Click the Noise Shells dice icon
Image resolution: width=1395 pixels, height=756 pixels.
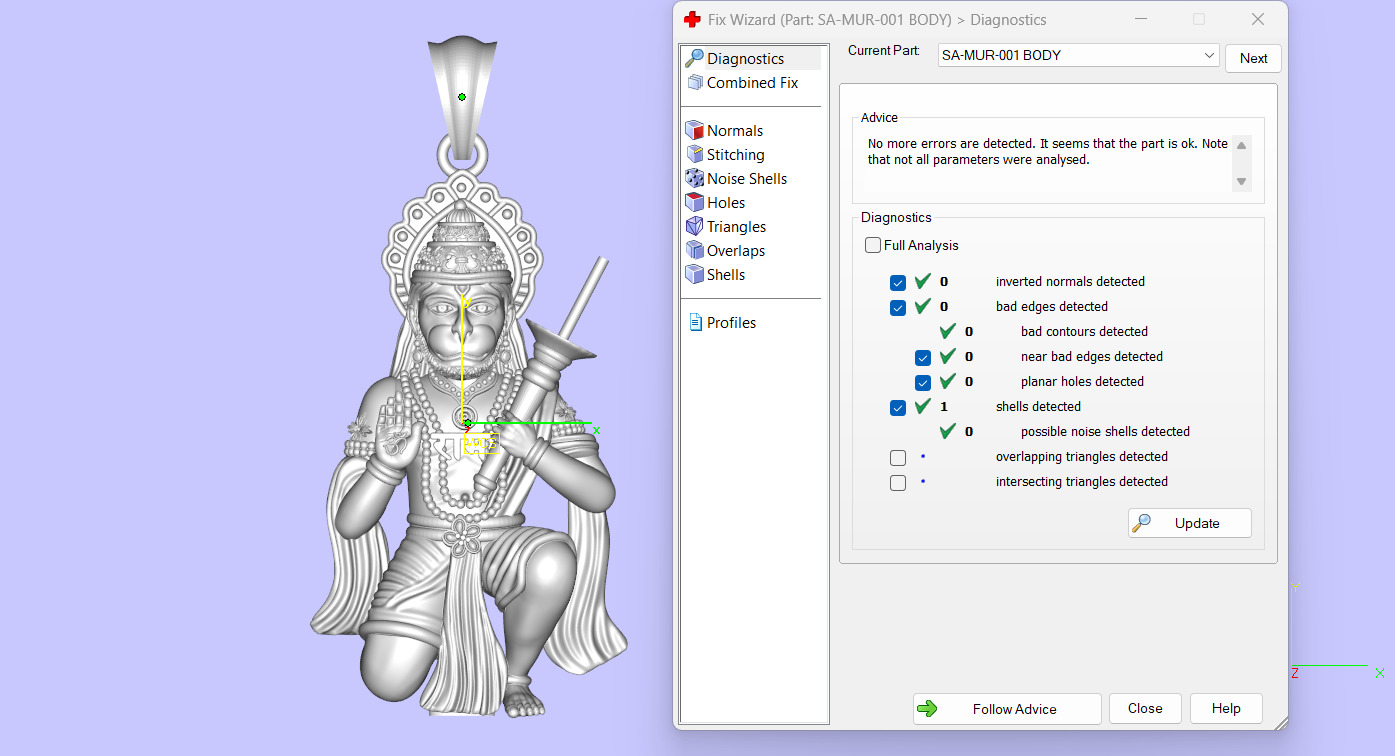(695, 178)
